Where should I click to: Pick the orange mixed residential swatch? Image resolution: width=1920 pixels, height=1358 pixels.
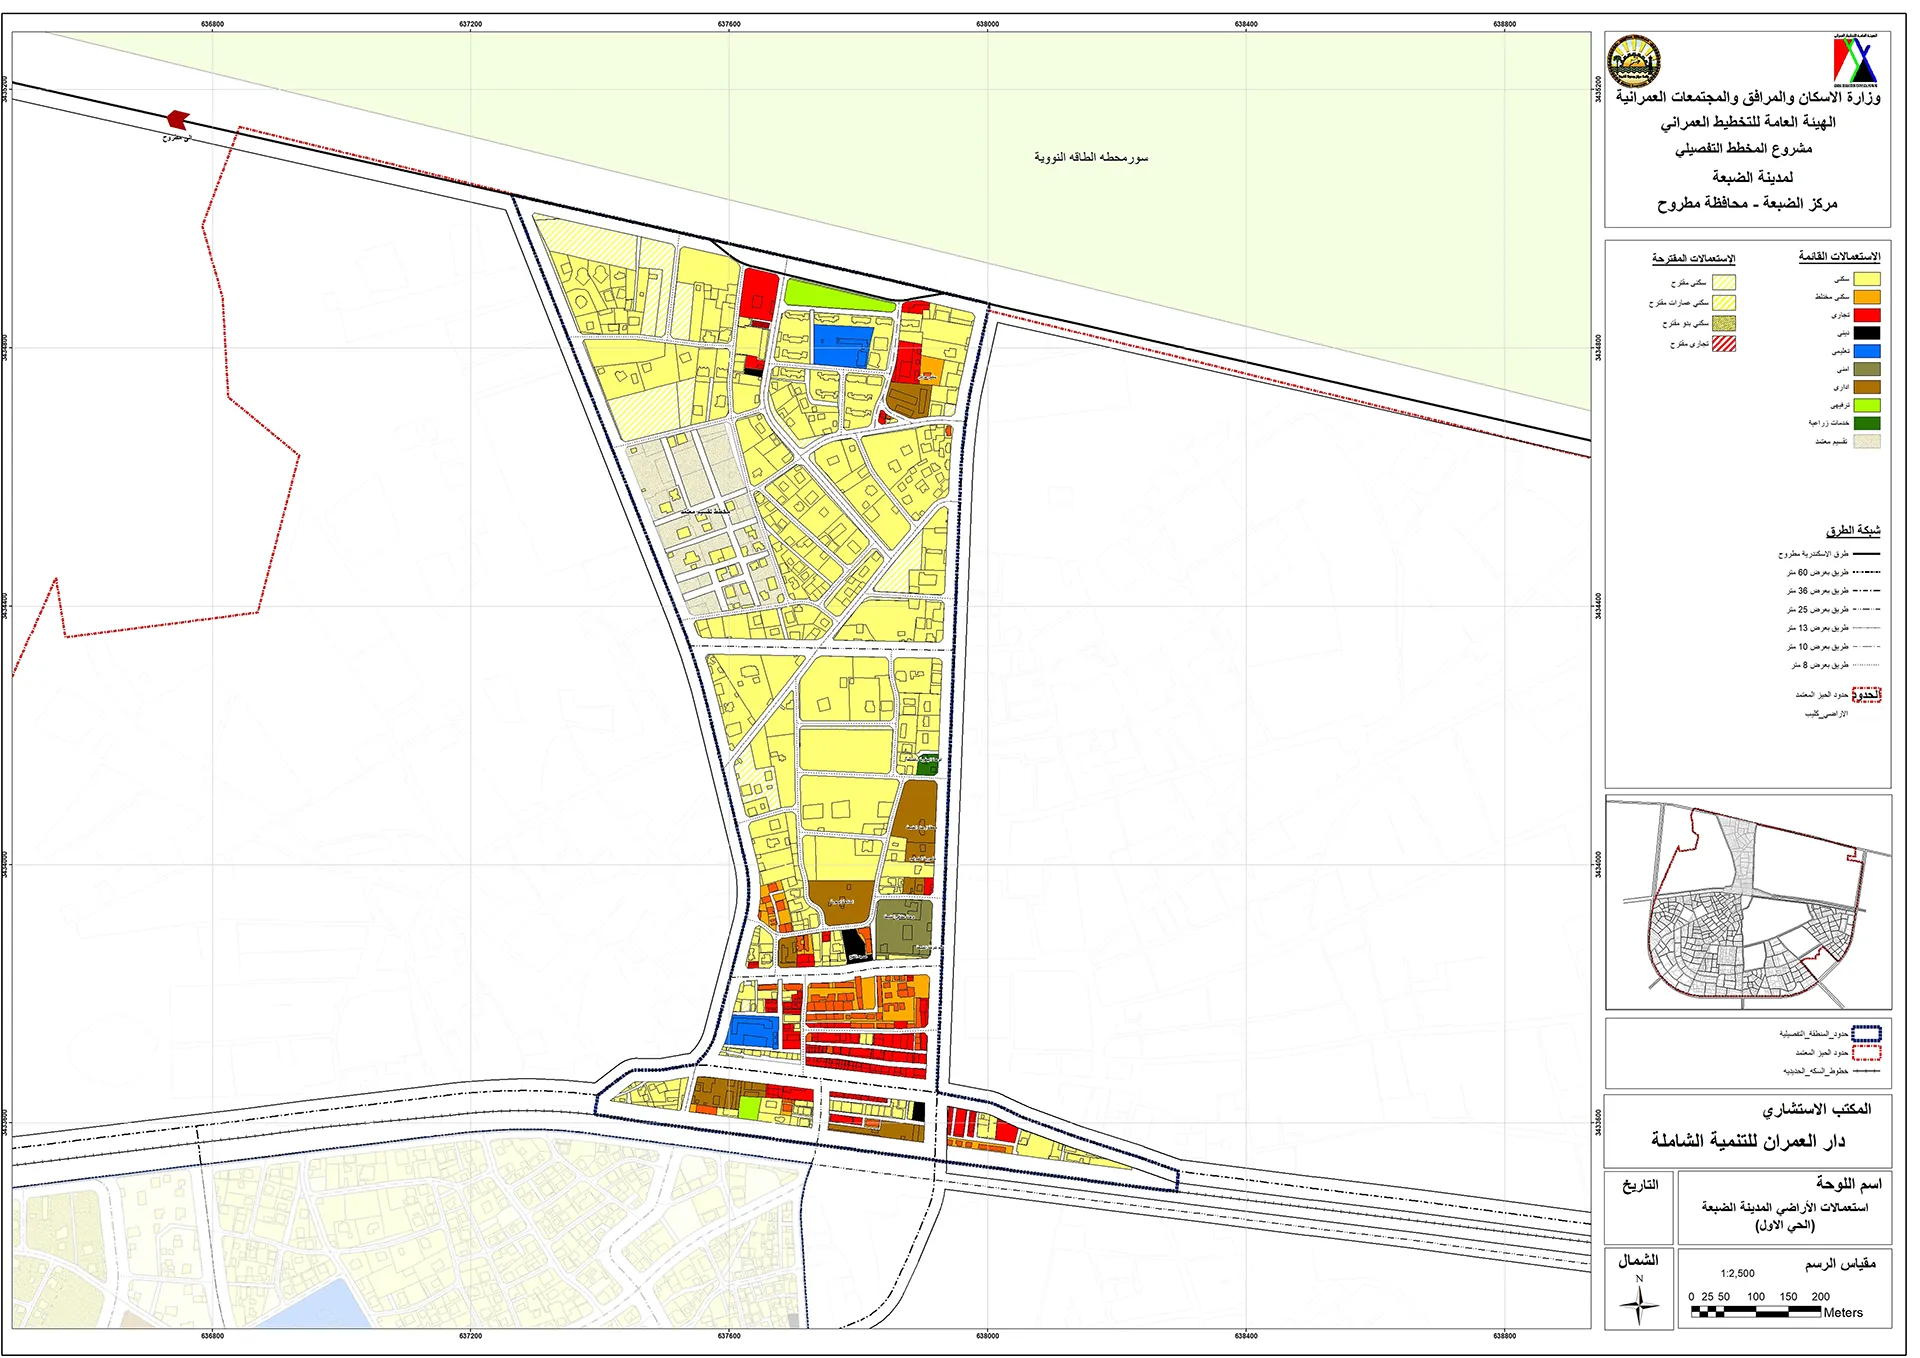pos(1866,297)
